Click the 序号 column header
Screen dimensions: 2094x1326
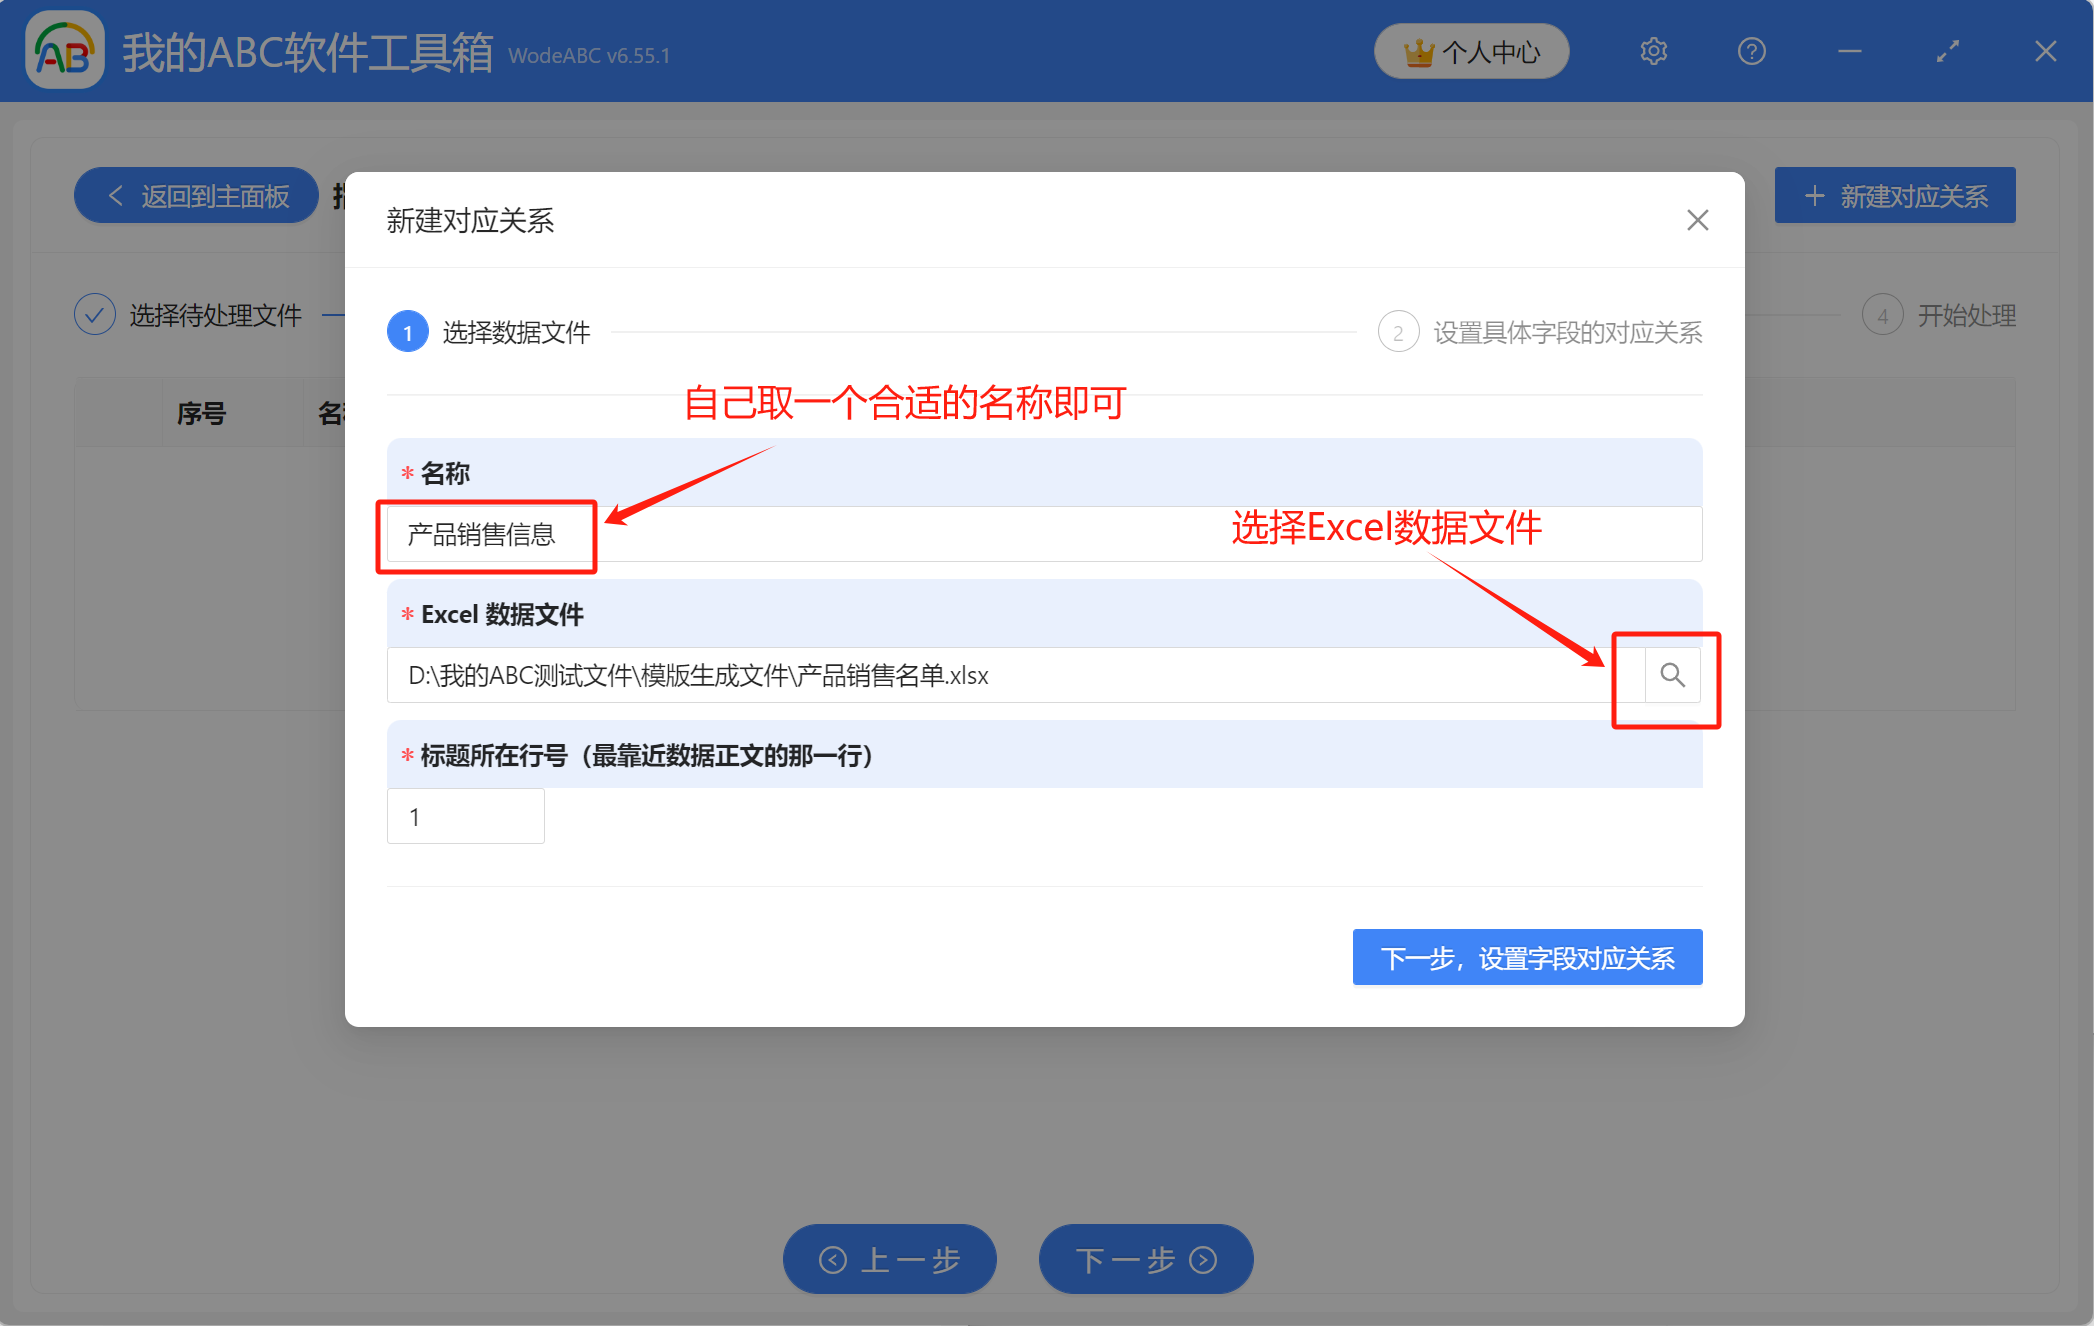coord(200,413)
